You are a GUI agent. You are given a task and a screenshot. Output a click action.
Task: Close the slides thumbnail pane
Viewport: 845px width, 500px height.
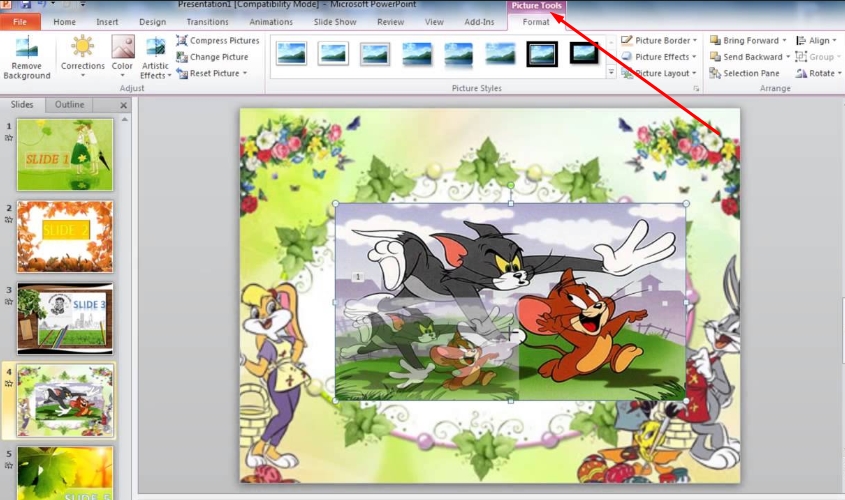click(x=123, y=106)
